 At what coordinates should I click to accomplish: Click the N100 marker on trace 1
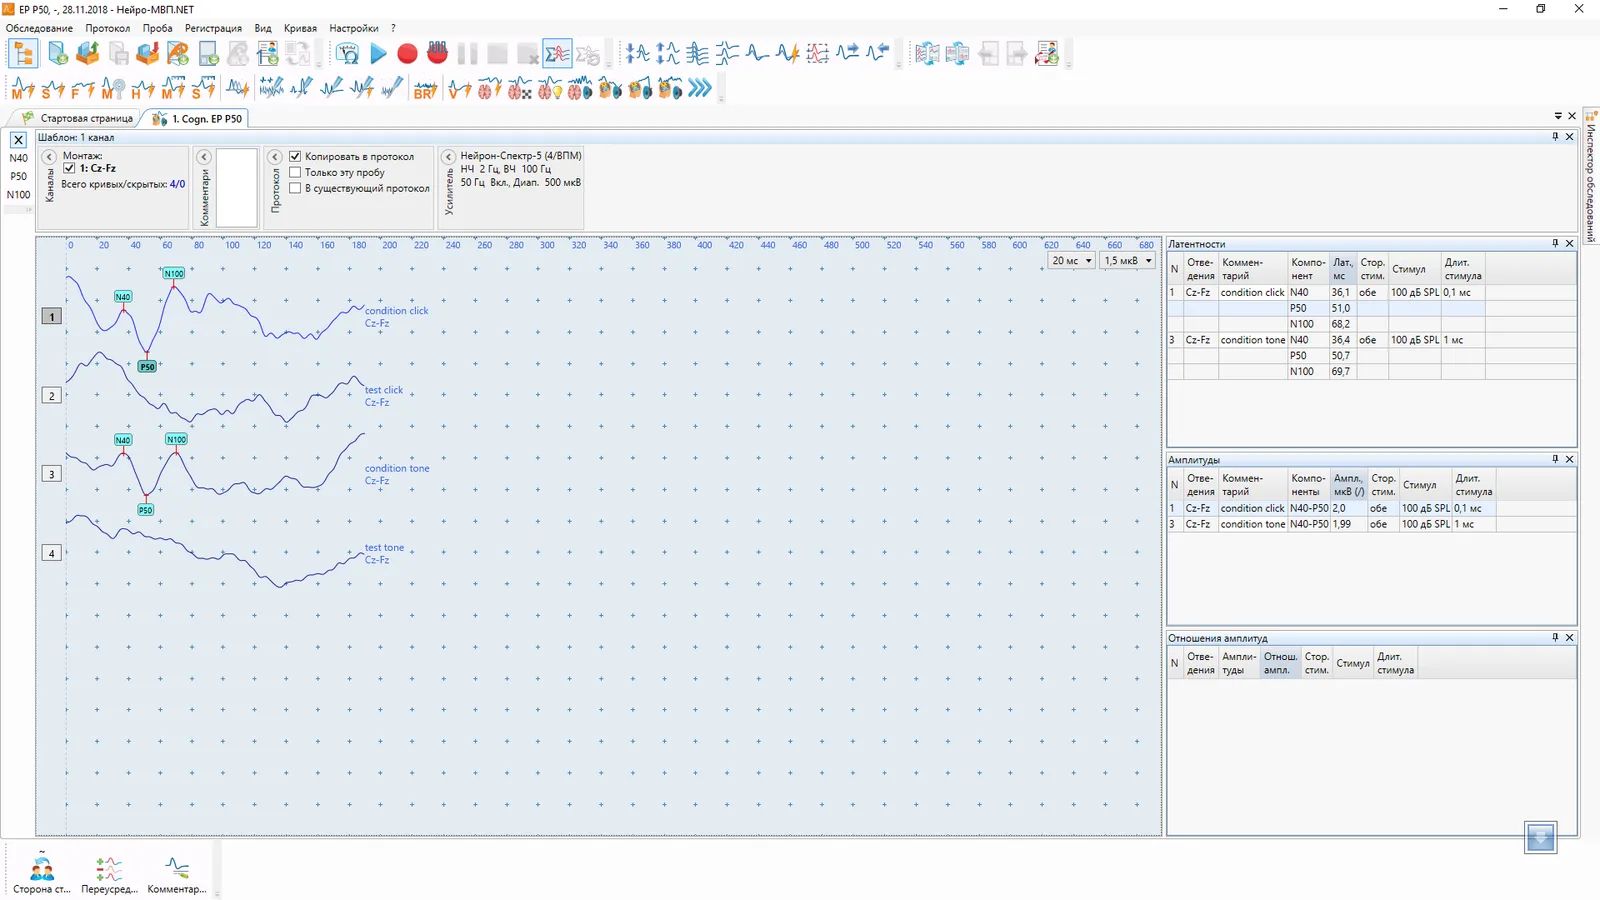click(x=174, y=273)
